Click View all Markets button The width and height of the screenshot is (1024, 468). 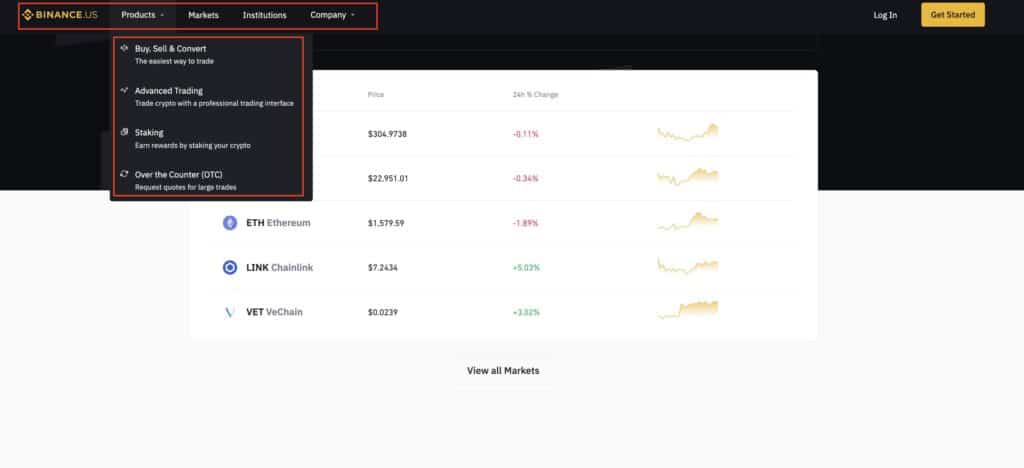503,370
